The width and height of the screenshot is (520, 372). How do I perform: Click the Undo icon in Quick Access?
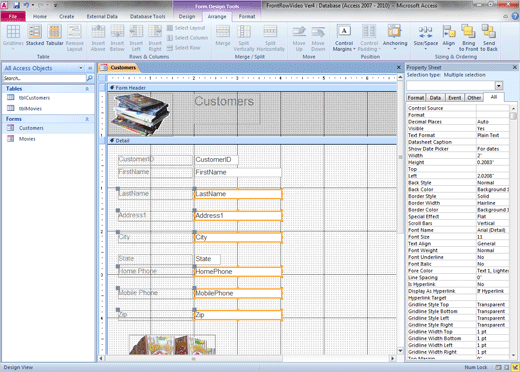click(26, 5)
